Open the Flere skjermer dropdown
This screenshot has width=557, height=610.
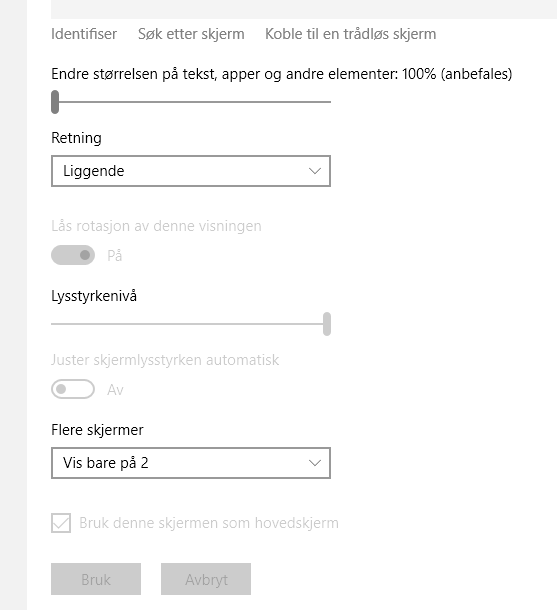(x=191, y=463)
